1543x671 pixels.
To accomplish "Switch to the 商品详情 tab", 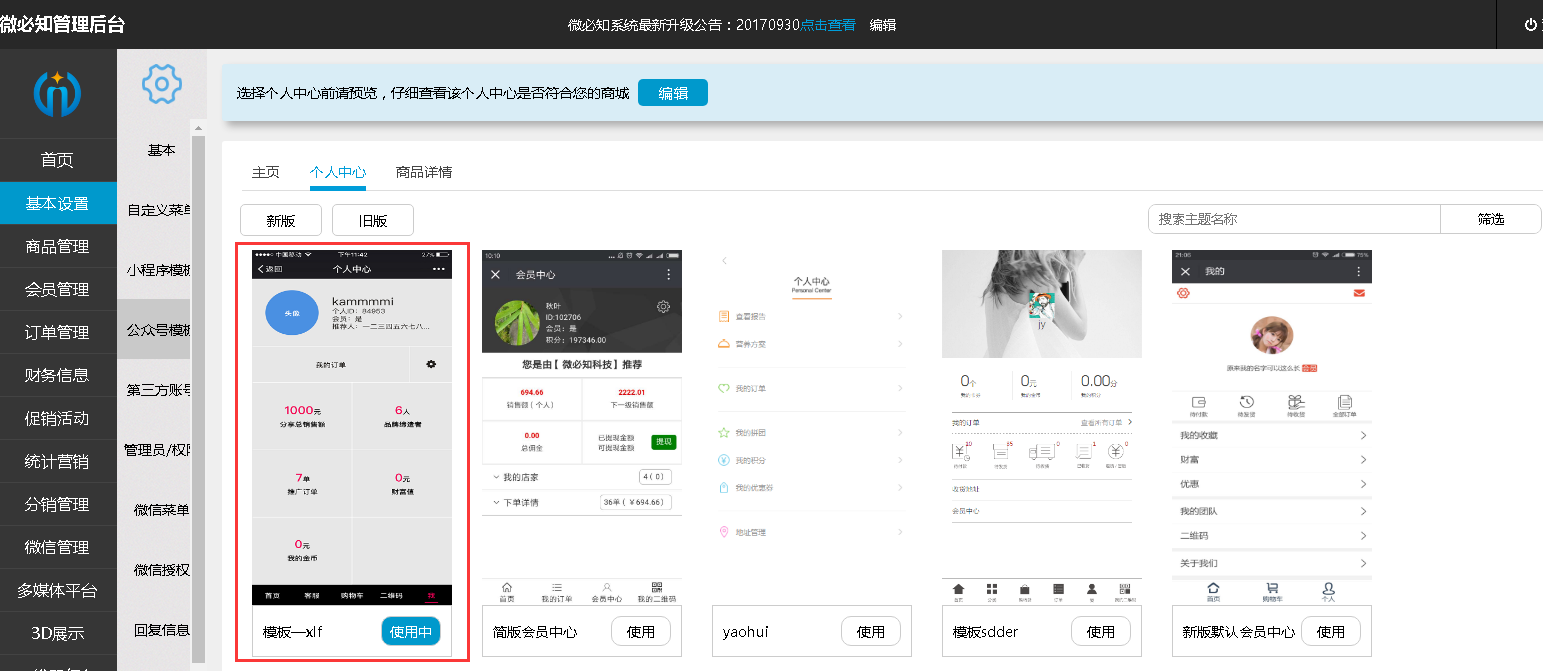I will [x=424, y=172].
